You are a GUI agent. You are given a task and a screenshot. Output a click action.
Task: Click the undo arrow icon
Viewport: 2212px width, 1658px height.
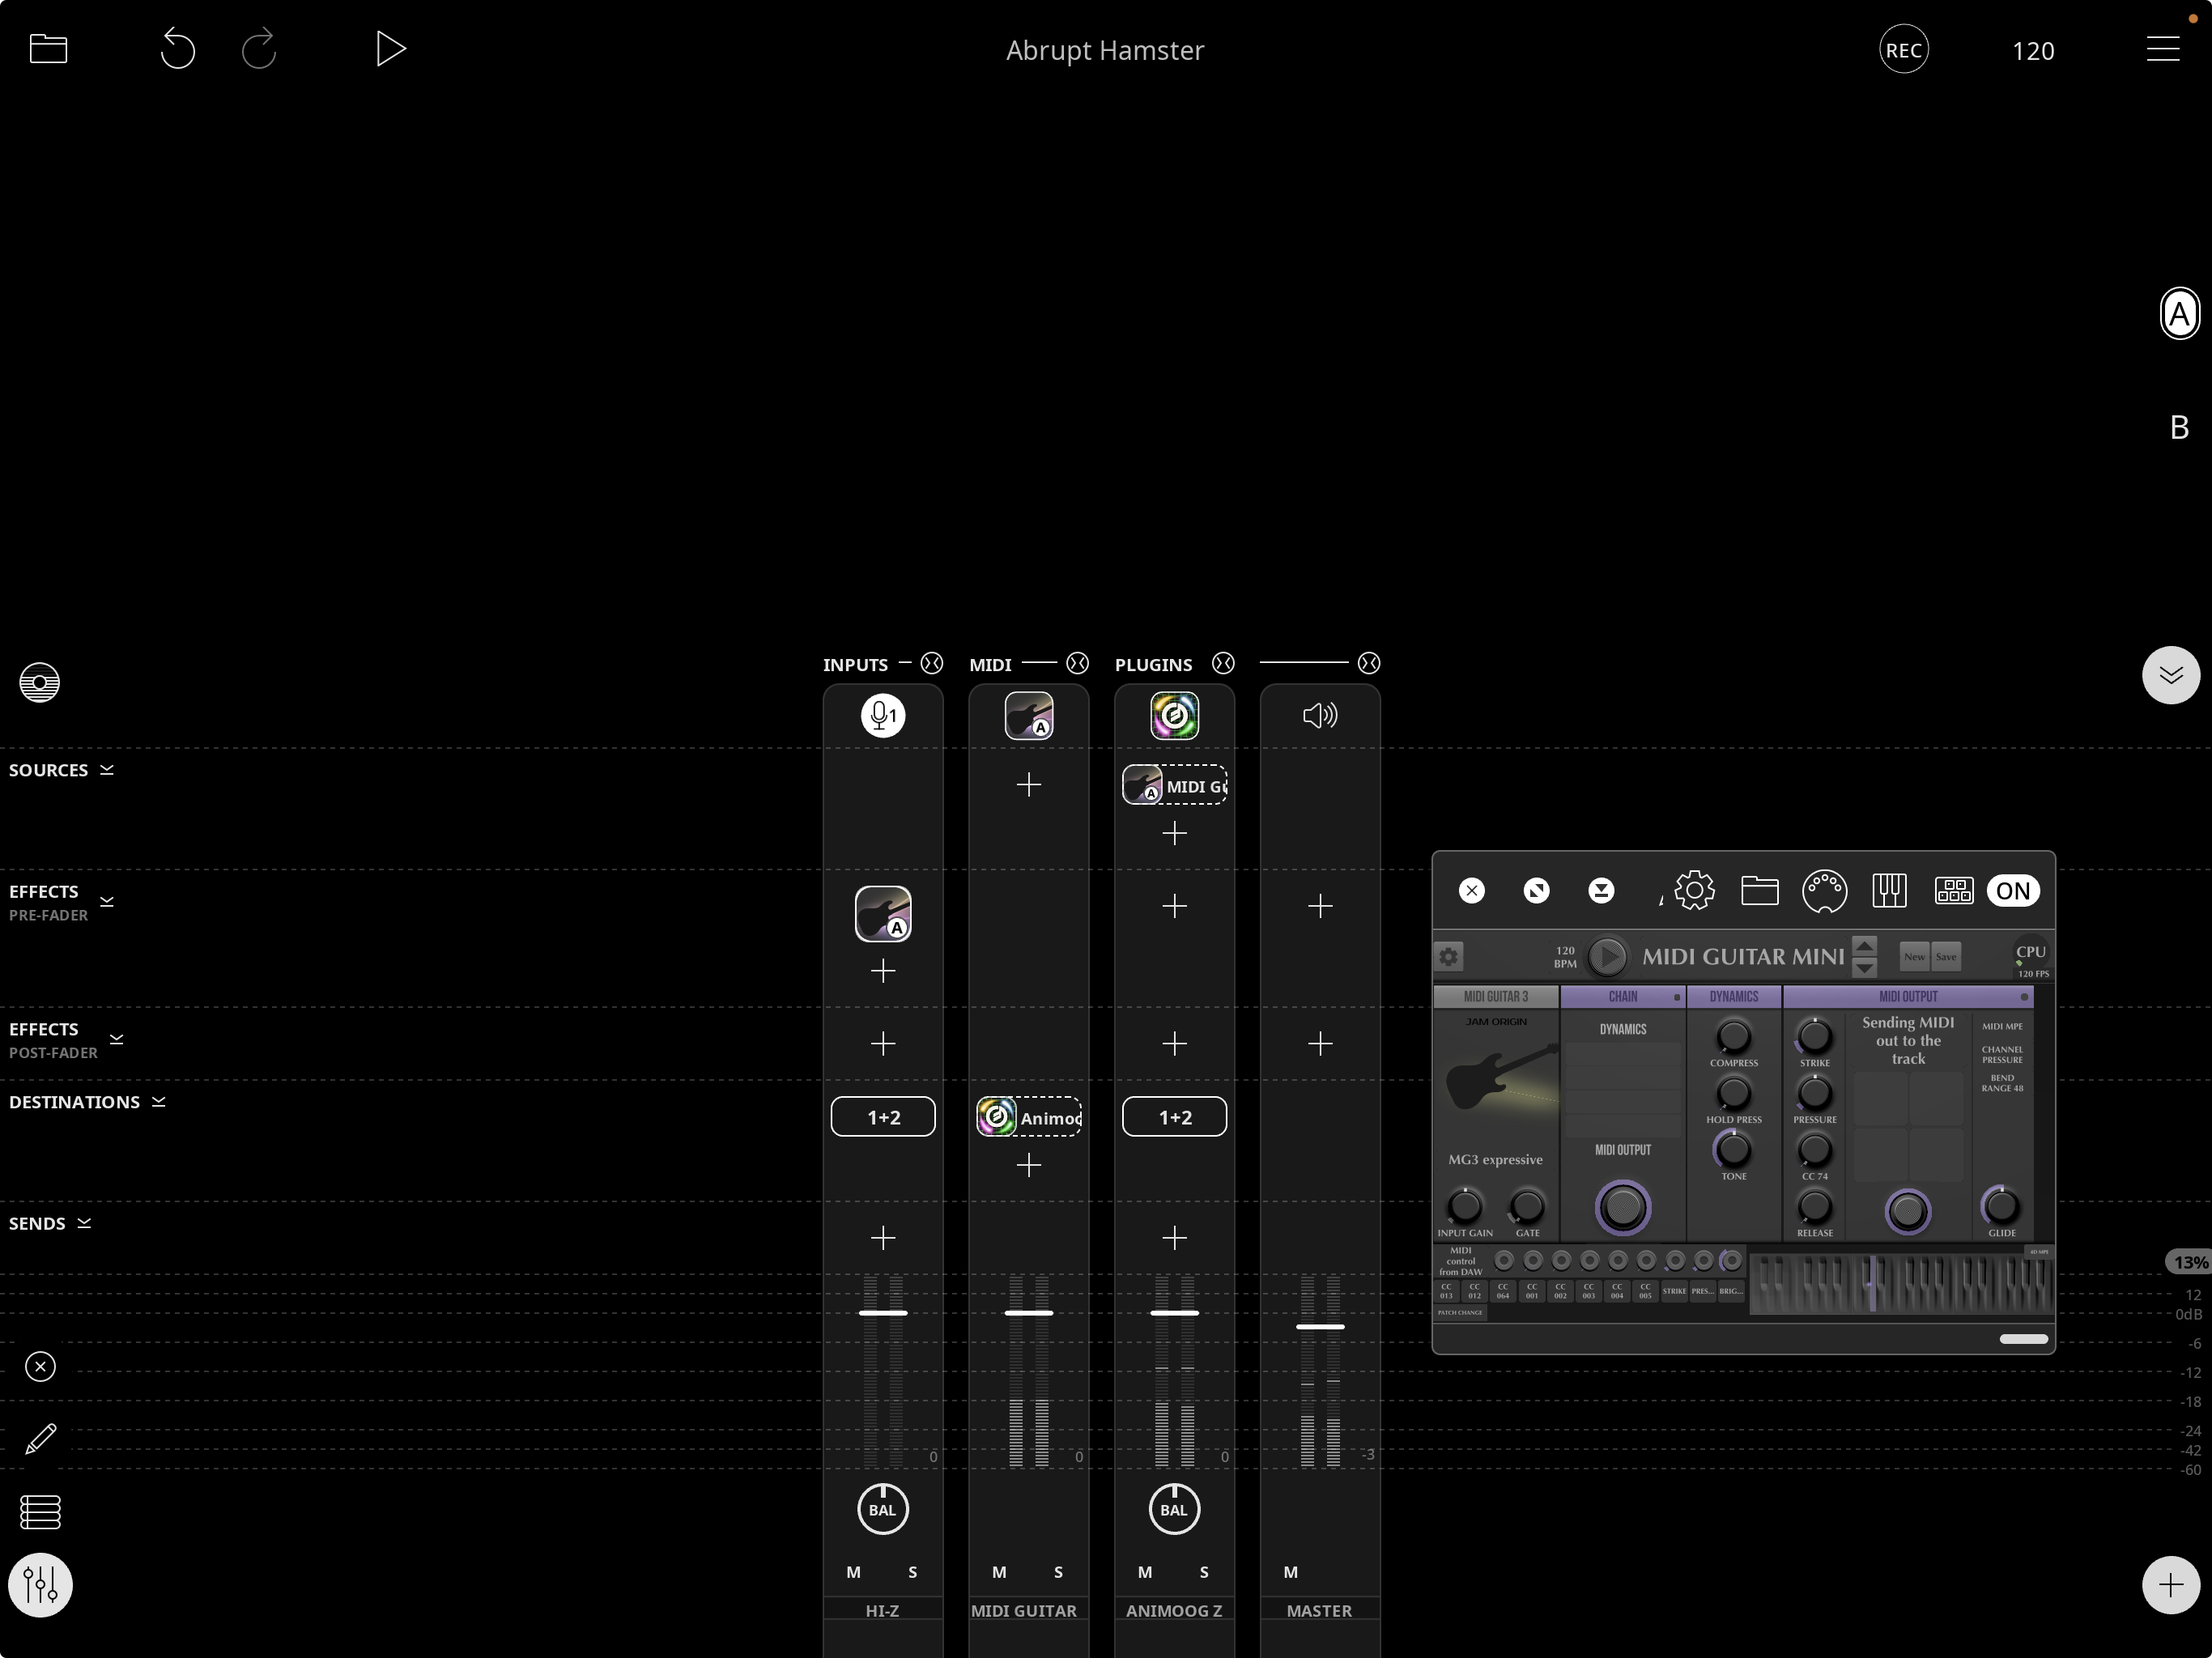(x=177, y=49)
